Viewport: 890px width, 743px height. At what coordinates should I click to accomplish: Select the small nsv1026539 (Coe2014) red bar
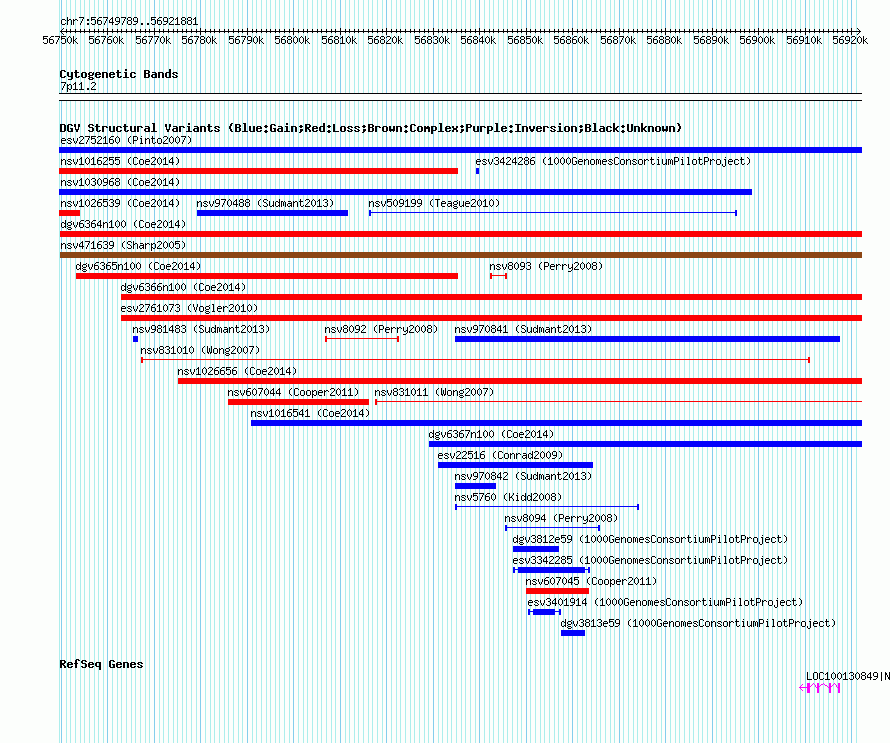click(69, 213)
